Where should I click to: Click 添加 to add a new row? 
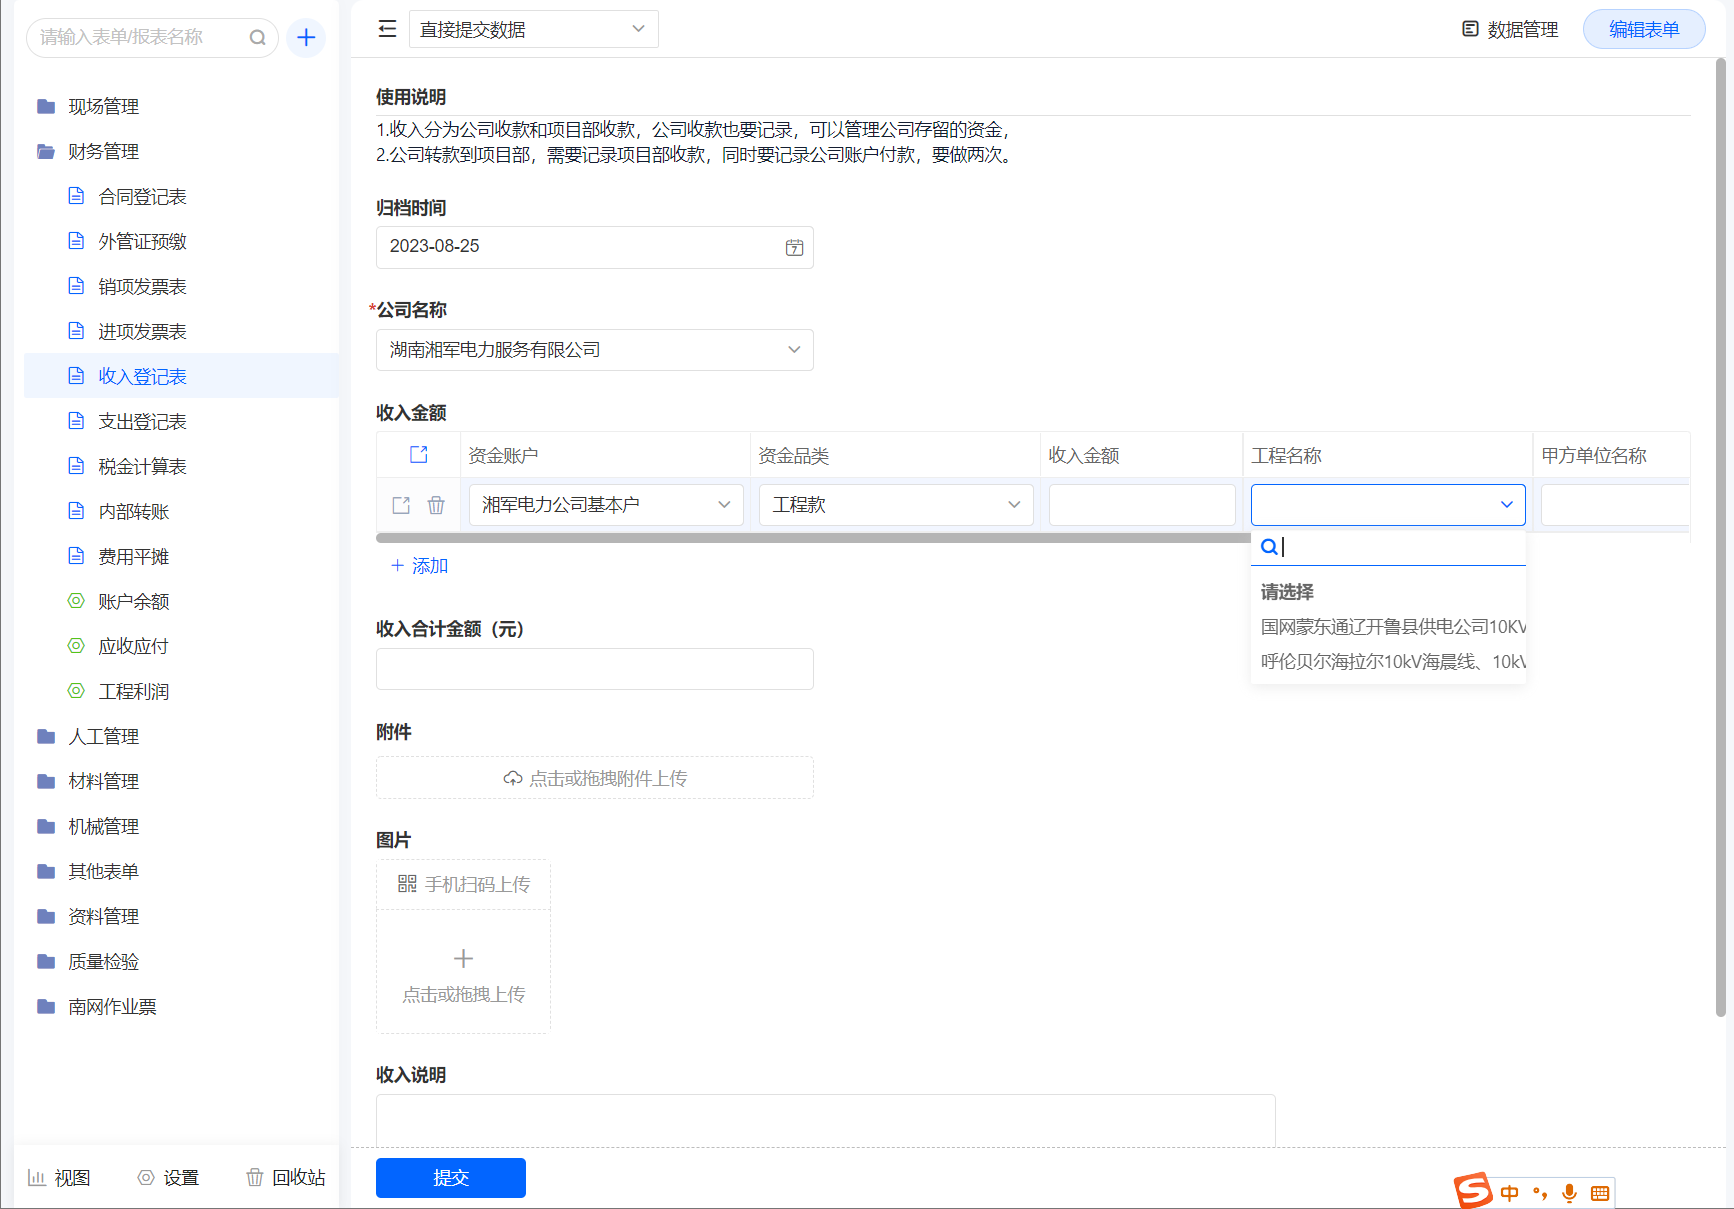coord(420,566)
